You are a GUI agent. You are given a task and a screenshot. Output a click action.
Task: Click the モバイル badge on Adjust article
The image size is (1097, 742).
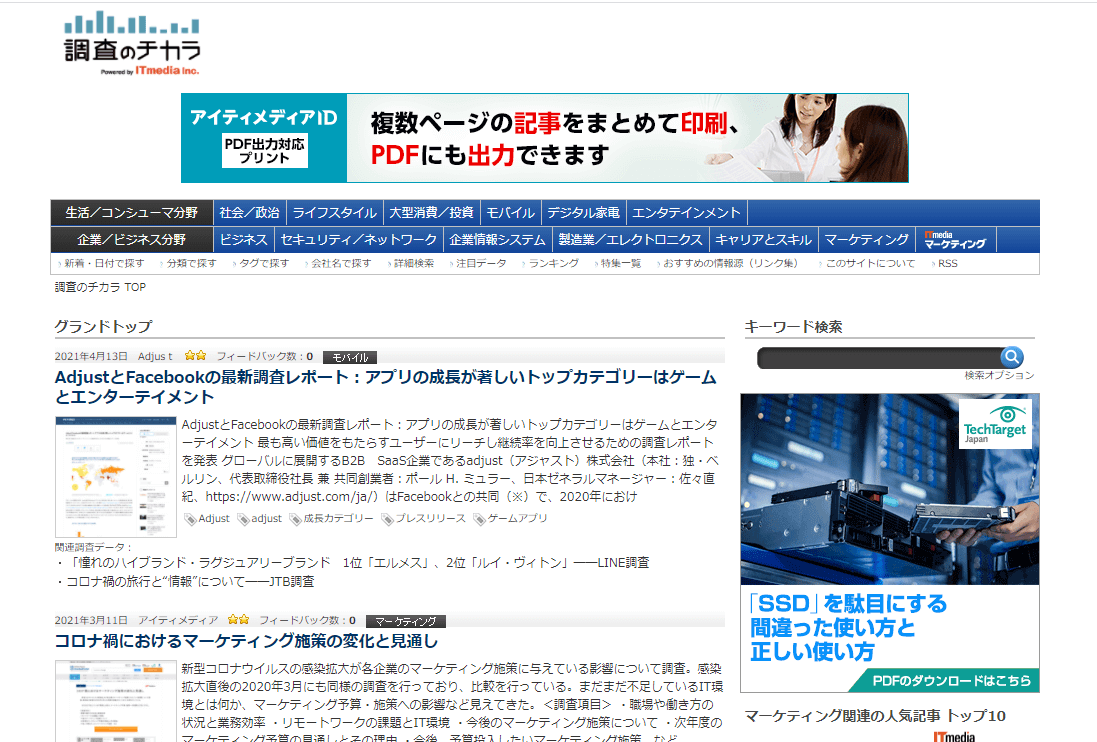pyautogui.click(x=350, y=357)
